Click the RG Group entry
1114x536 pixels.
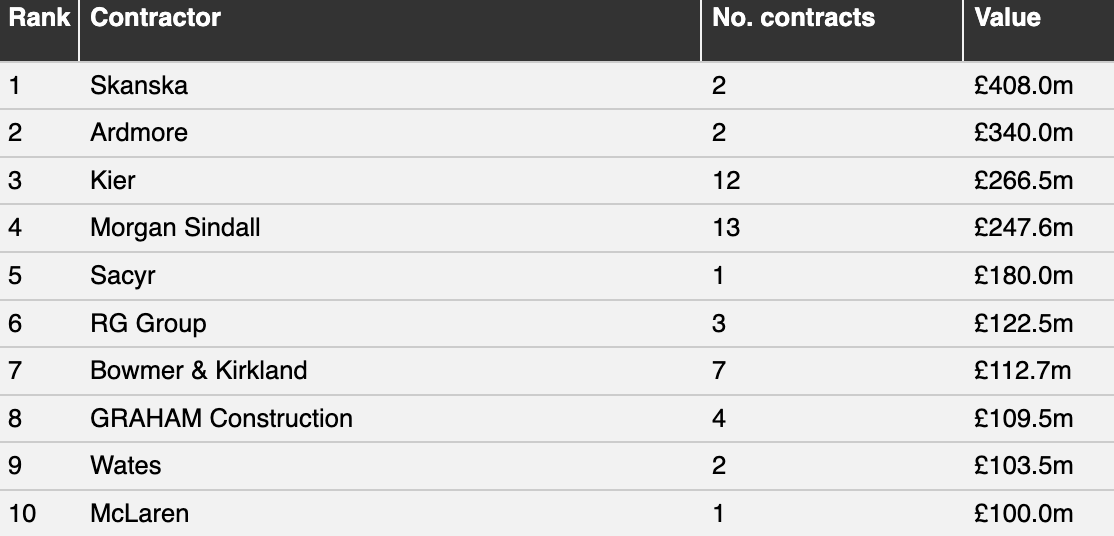pyautogui.click(x=148, y=323)
